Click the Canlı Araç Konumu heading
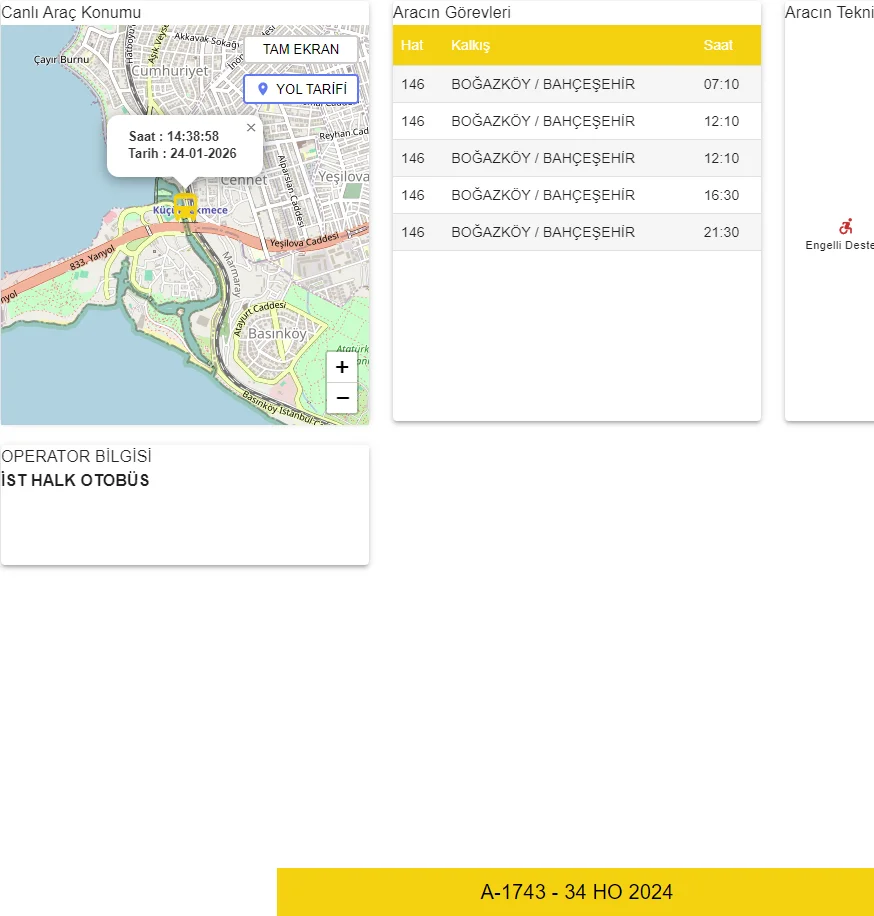Screen dimensions: 874x916 click(71, 12)
